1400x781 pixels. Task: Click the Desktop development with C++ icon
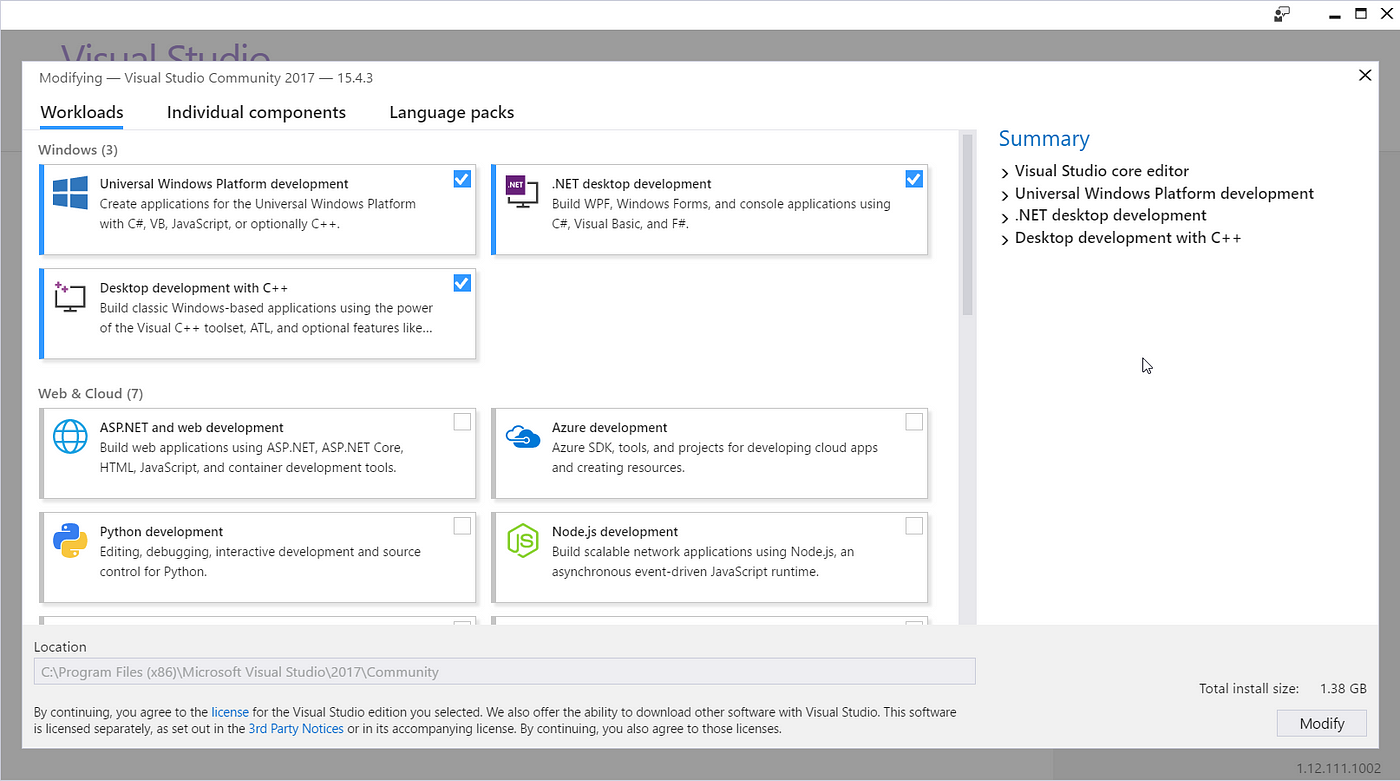[69, 297]
